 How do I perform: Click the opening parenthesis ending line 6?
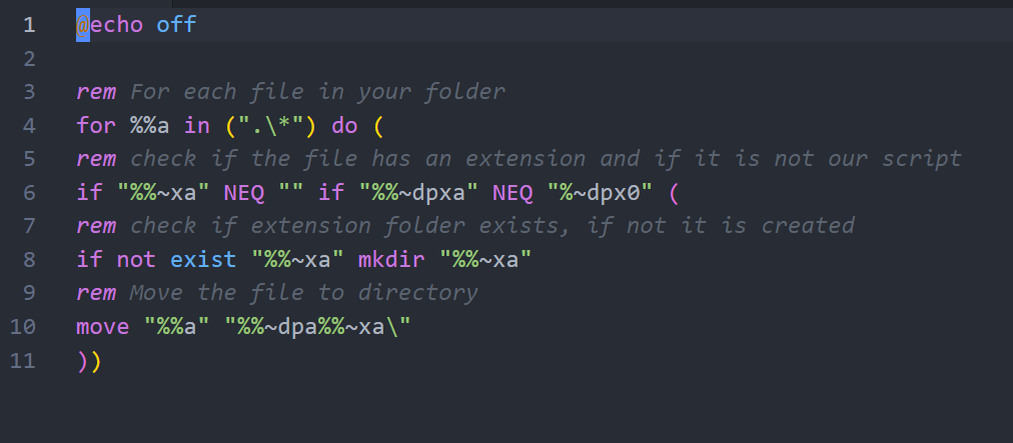(x=674, y=192)
